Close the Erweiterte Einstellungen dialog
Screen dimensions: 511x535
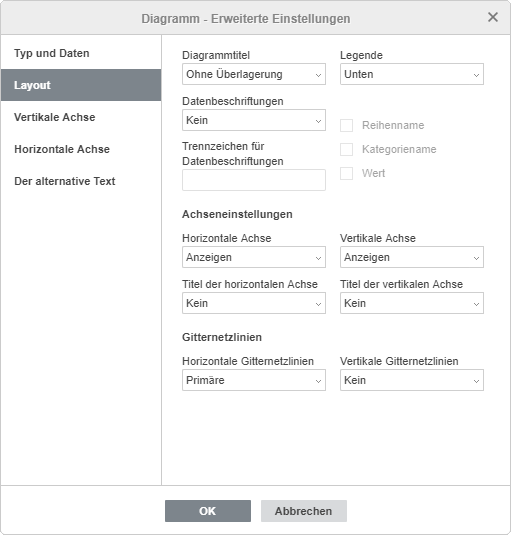click(493, 17)
